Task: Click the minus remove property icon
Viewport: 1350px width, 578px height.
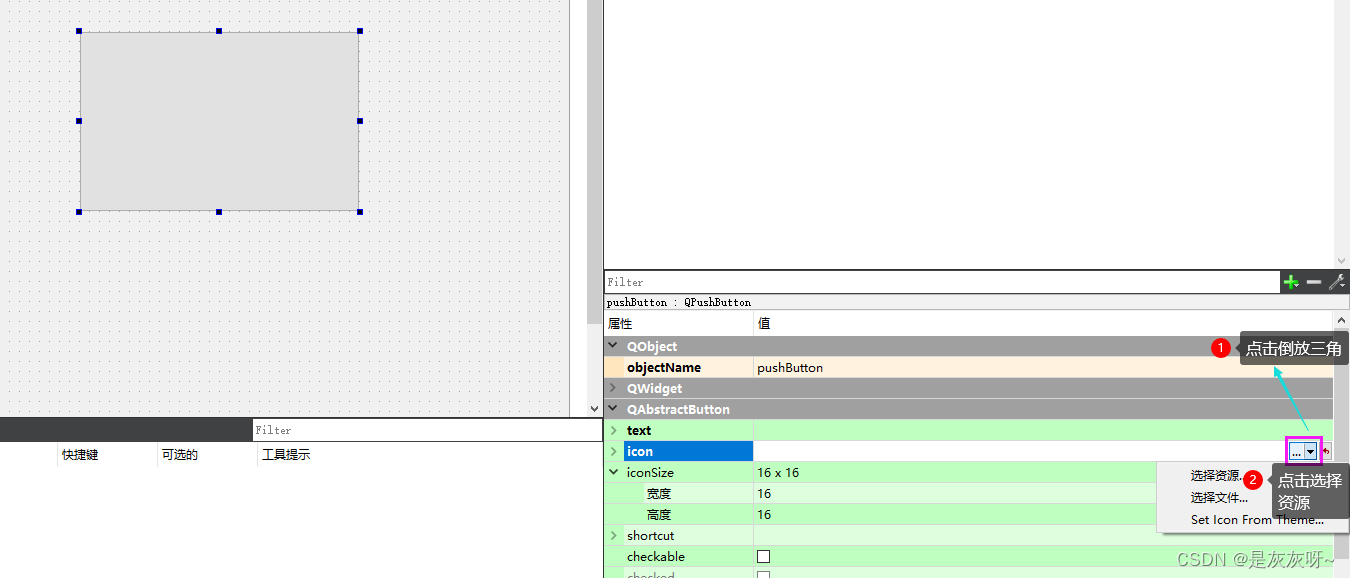Action: pos(1314,283)
